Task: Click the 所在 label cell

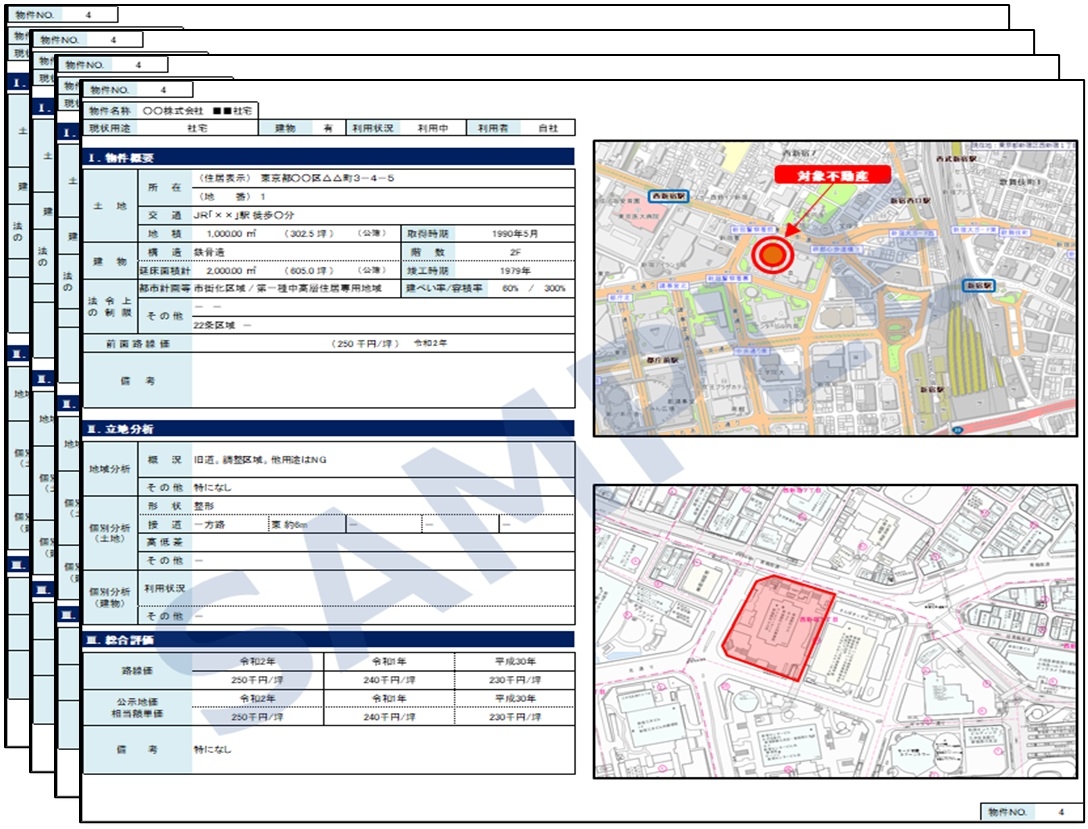Action: click(164, 187)
